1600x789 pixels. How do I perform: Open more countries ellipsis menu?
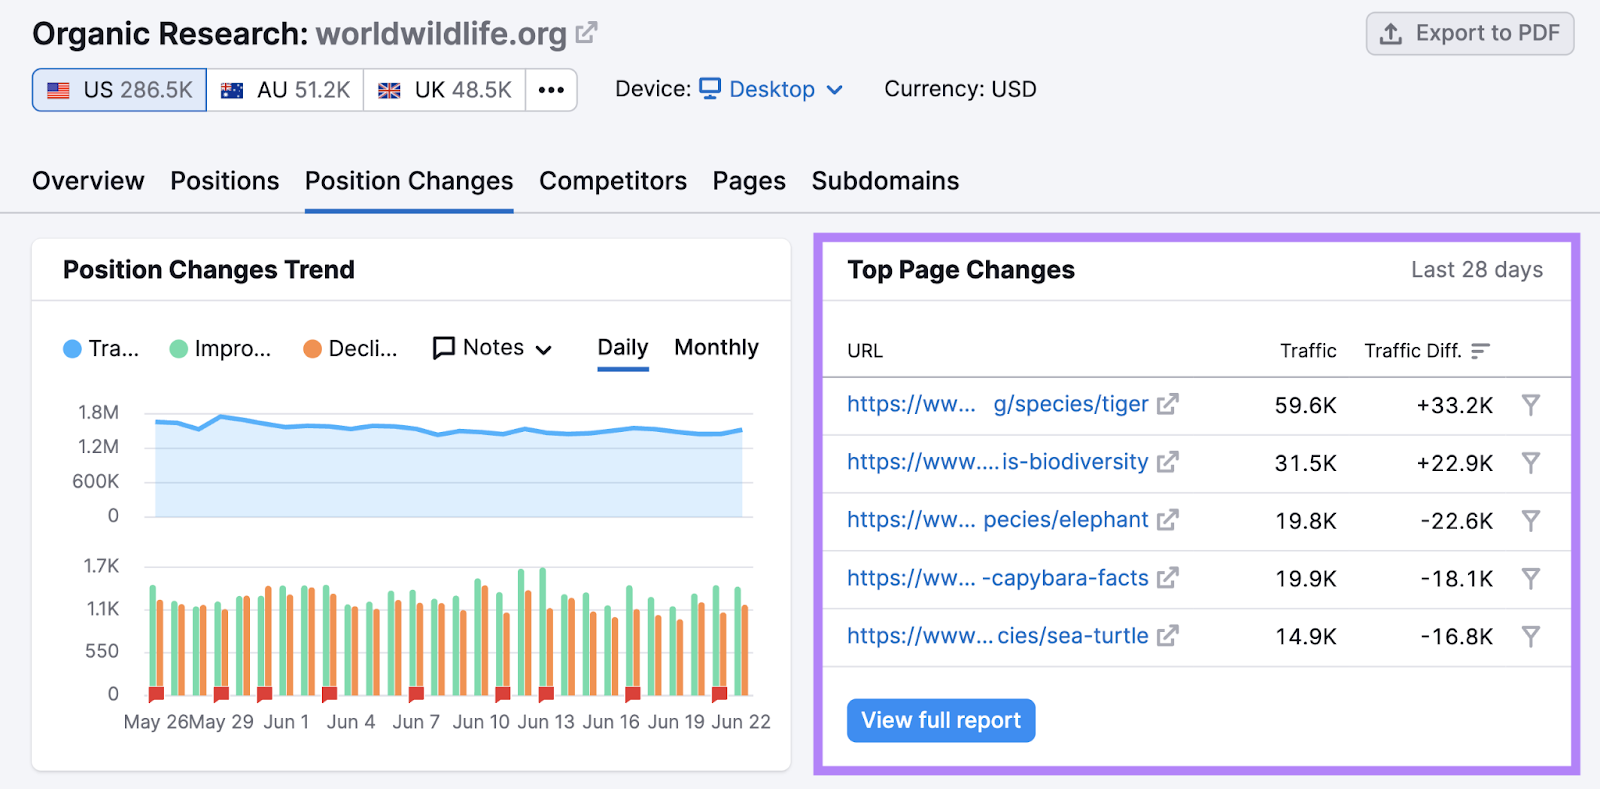[551, 90]
